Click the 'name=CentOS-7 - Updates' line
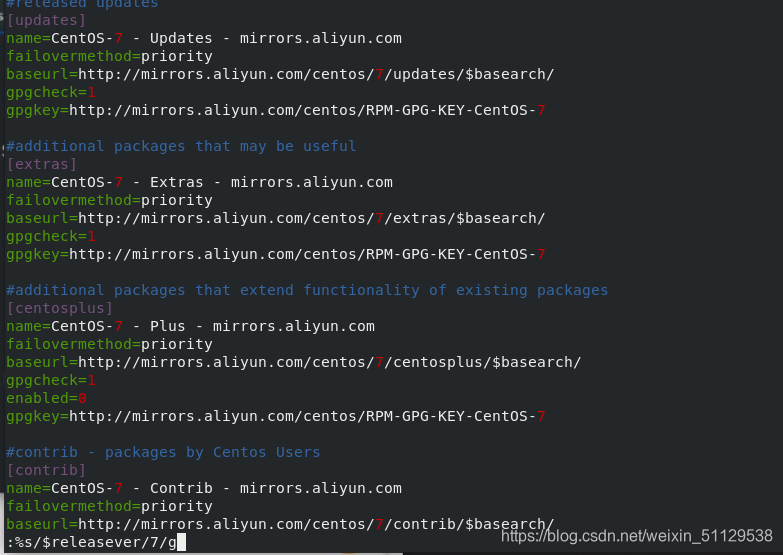Viewport: 783px width, 555px height. 204,38
